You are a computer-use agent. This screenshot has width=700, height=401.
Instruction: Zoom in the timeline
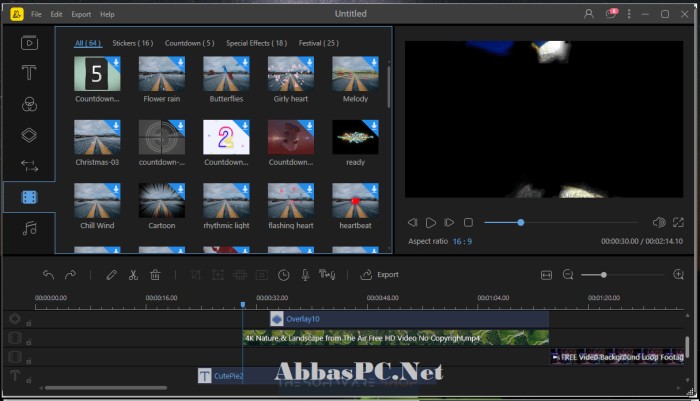point(679,275)
